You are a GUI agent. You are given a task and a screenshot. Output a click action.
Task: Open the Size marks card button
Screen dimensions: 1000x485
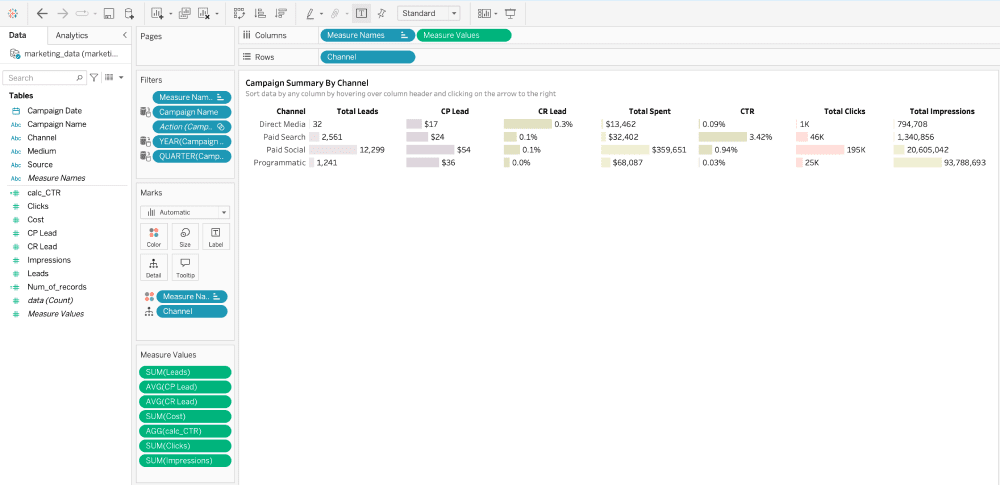pyautogui.click(x=185, y=236)
